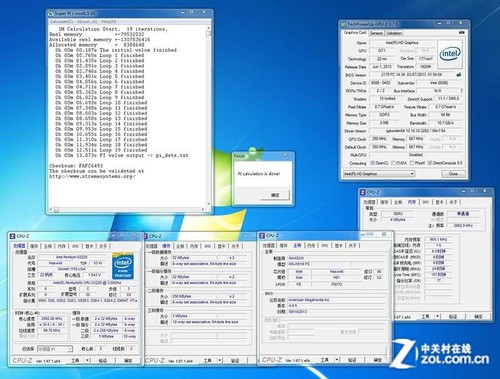Image resolution: width=500 pixels, height=379 pixels.
Task: Click Super PI's horizontal scroll-right arrow
Action: 203,209
